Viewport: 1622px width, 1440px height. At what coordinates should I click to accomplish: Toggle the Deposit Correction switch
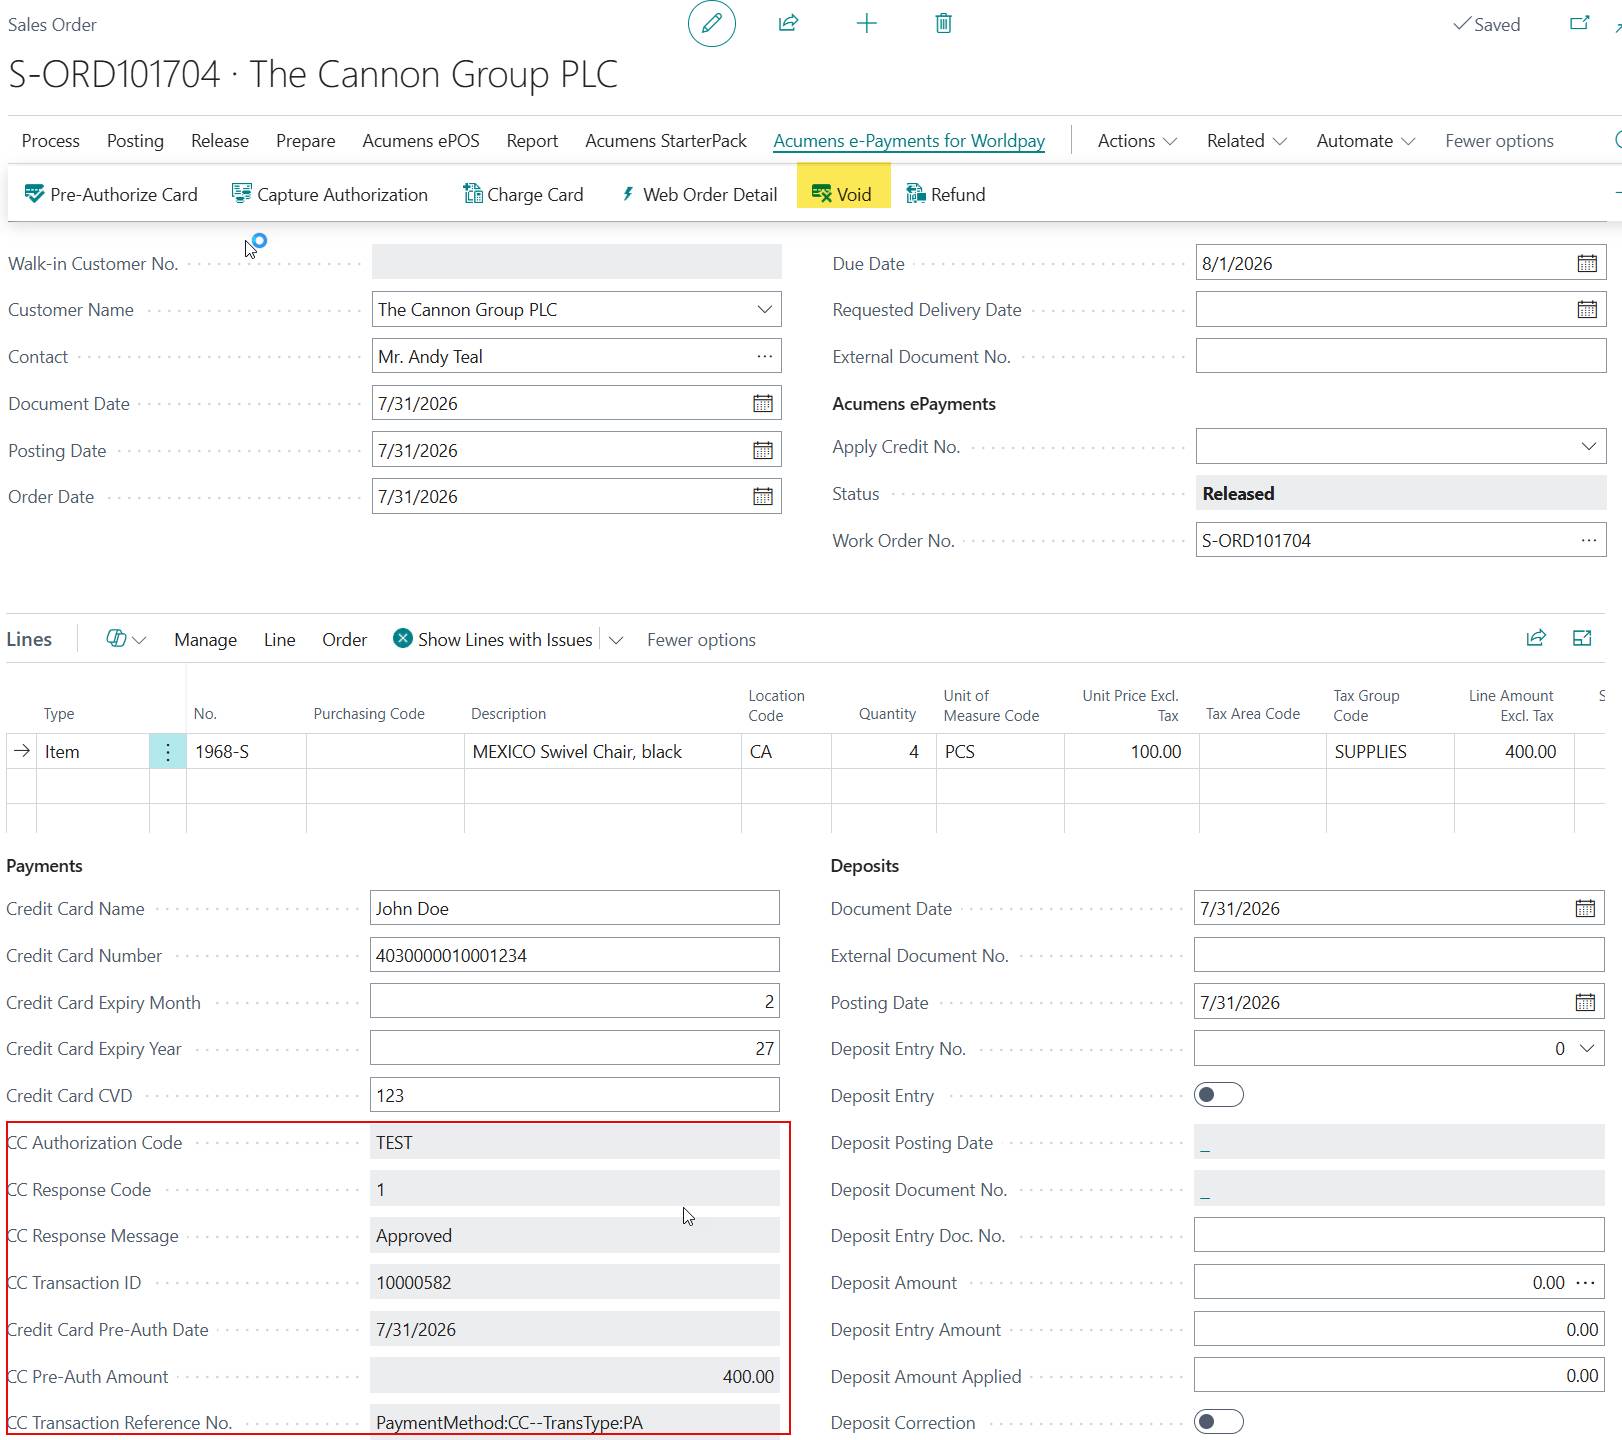click(x=1219, y=1422)
